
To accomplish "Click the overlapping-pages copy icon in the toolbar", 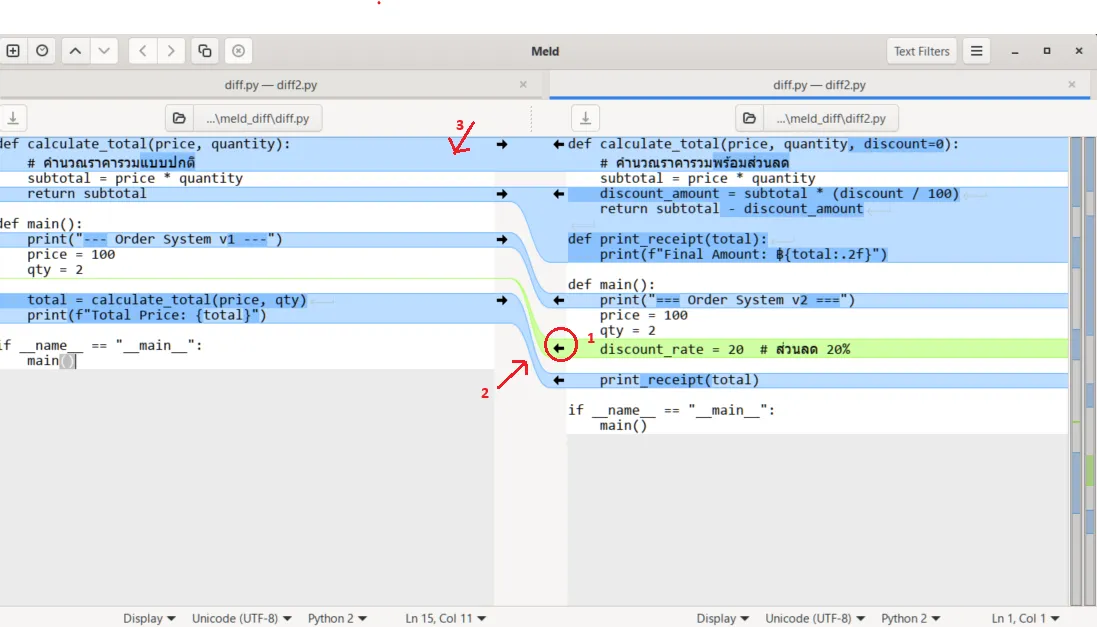I will point(205,51).
